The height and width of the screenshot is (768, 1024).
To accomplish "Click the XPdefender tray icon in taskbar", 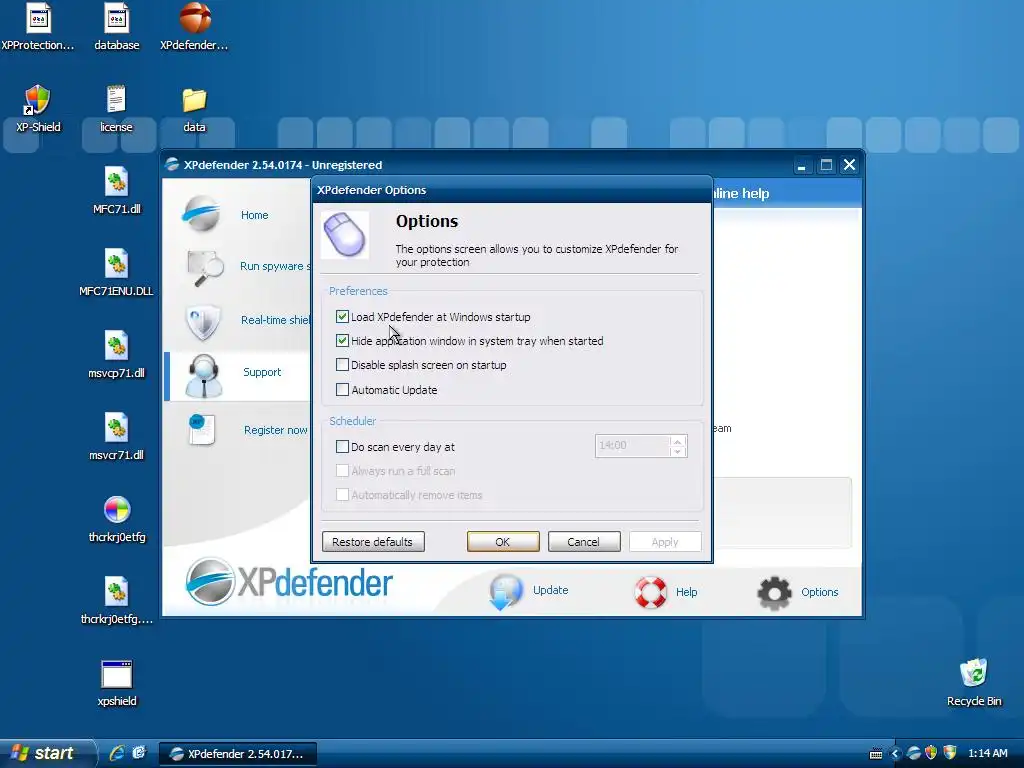I will point(914,754).
